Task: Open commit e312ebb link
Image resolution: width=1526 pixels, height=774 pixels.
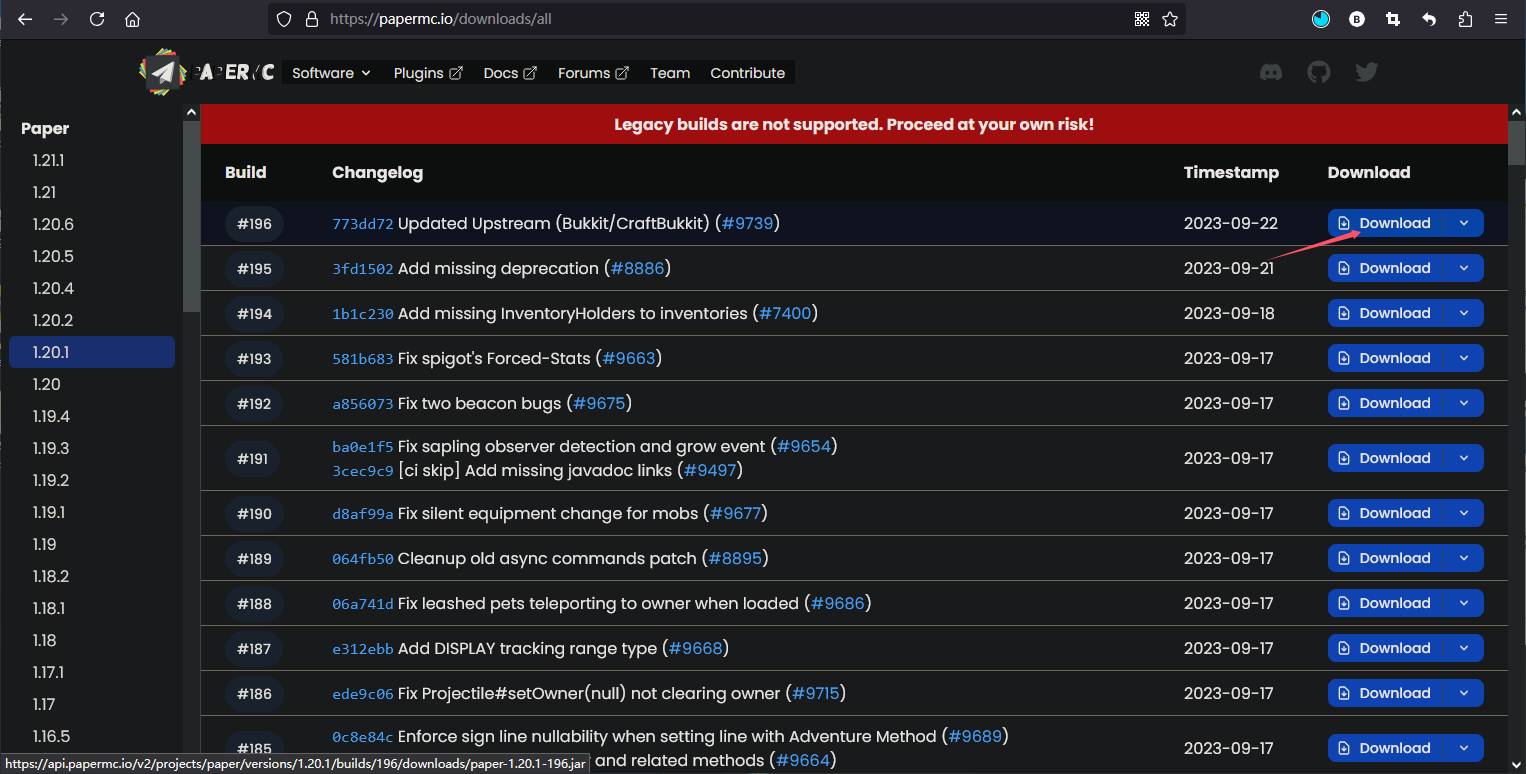Action: click(363, 649)
